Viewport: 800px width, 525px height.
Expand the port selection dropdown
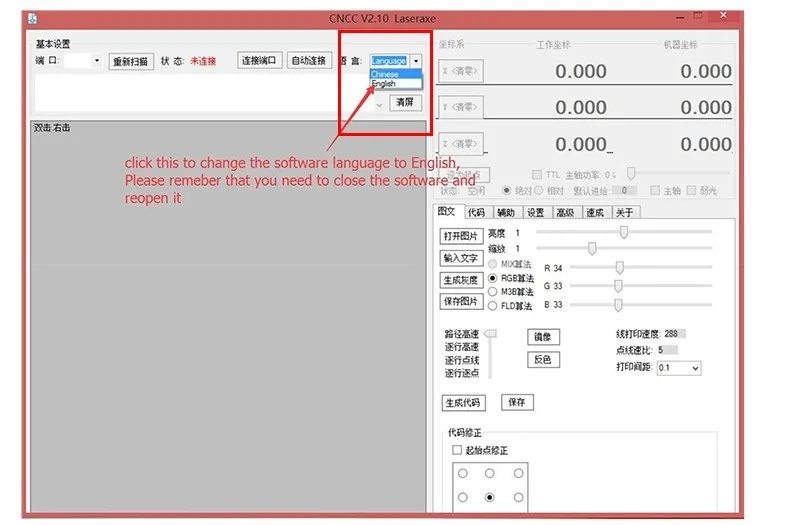[x=96, y=61]
